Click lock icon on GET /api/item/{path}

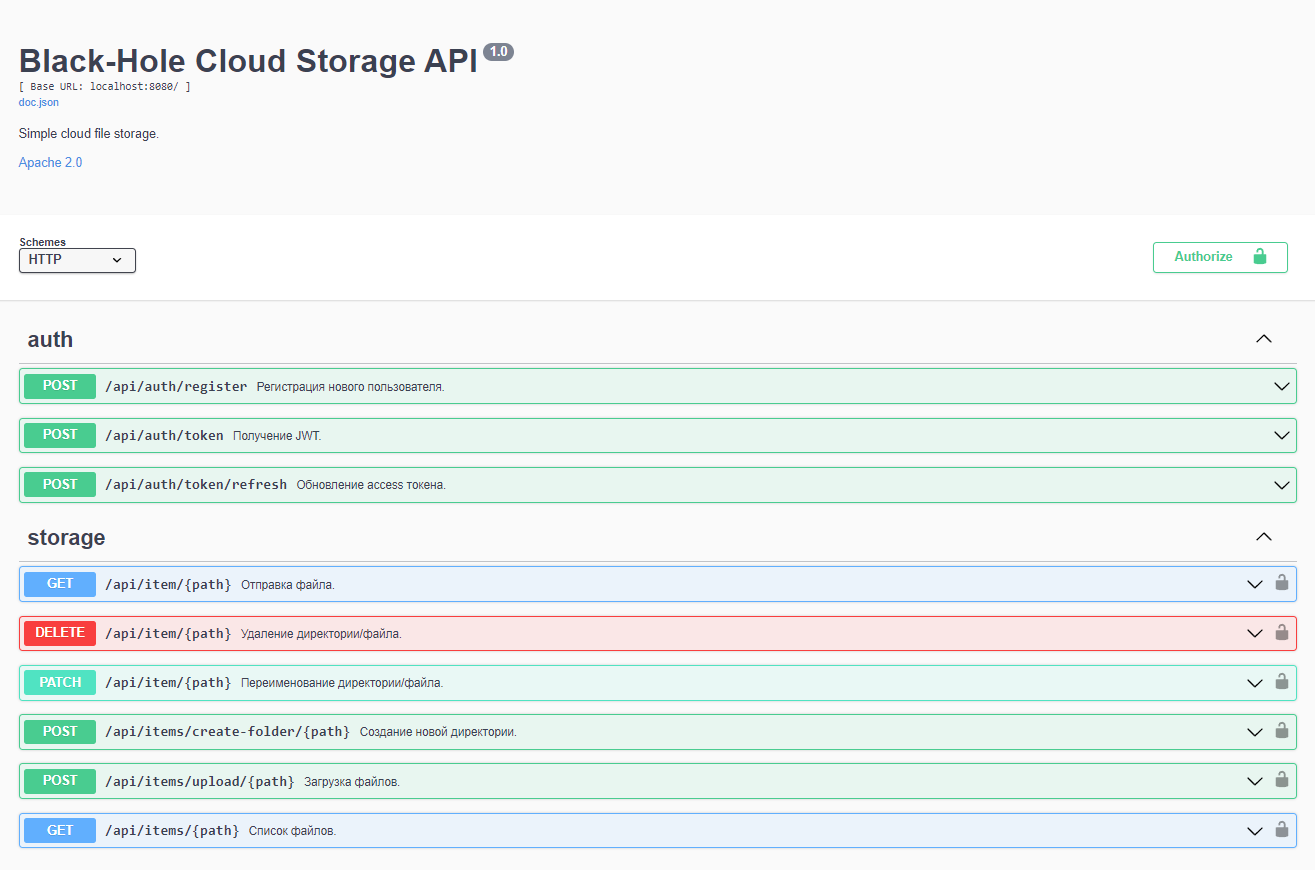point(1281,583)
